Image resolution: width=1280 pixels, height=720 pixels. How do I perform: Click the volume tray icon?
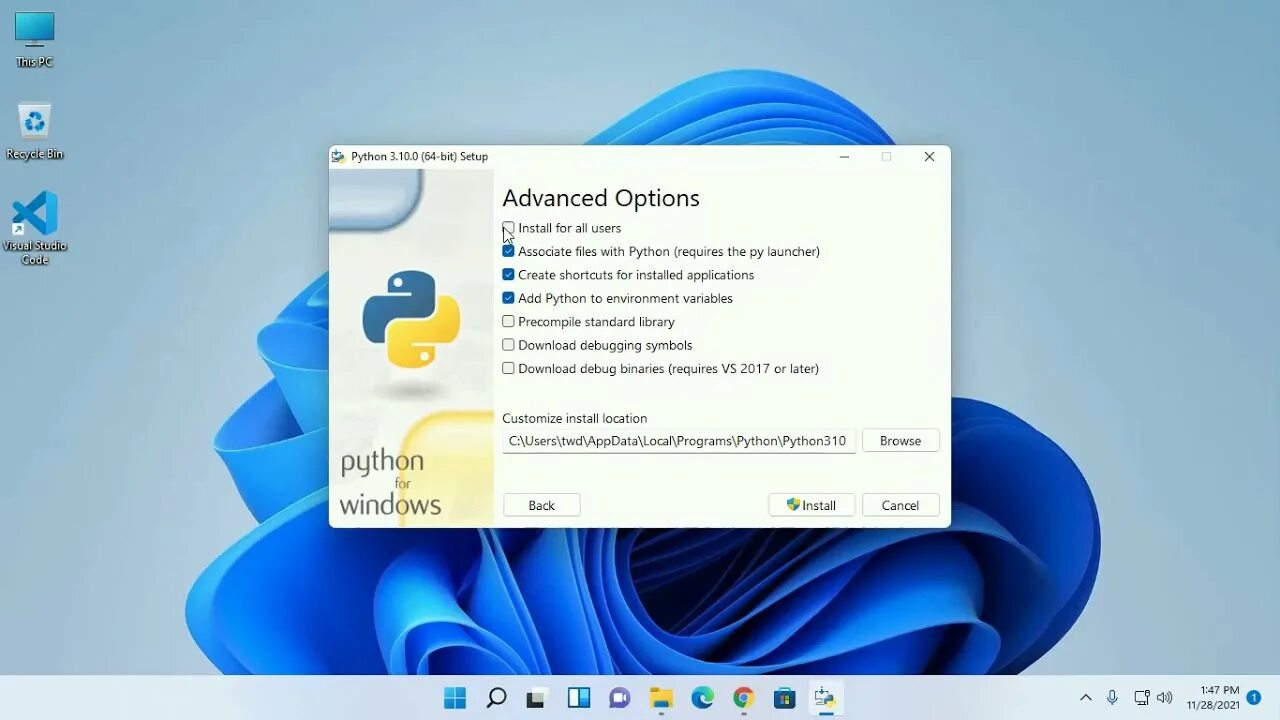(1164, 697)
